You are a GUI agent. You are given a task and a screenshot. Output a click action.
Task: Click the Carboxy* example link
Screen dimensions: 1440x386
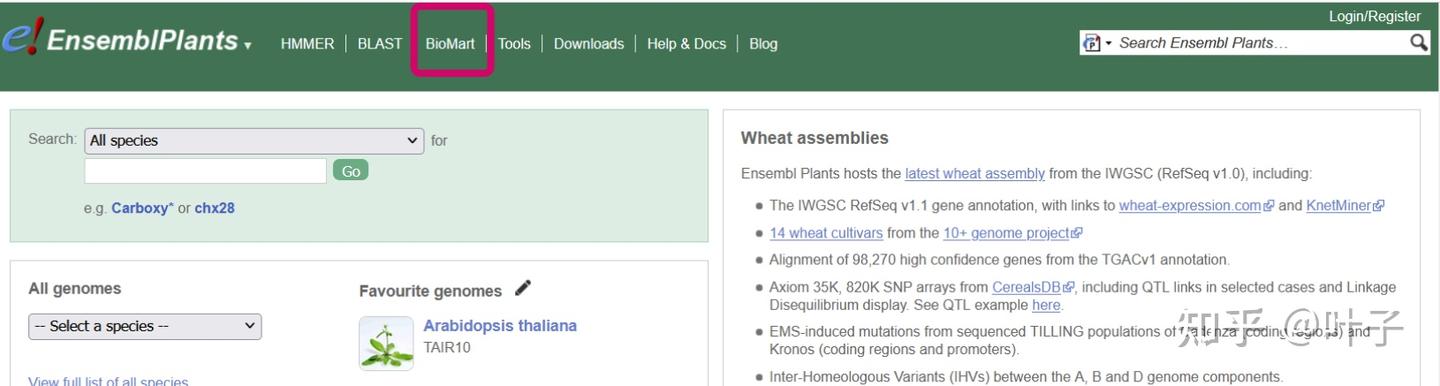click(x=143, y=208)
